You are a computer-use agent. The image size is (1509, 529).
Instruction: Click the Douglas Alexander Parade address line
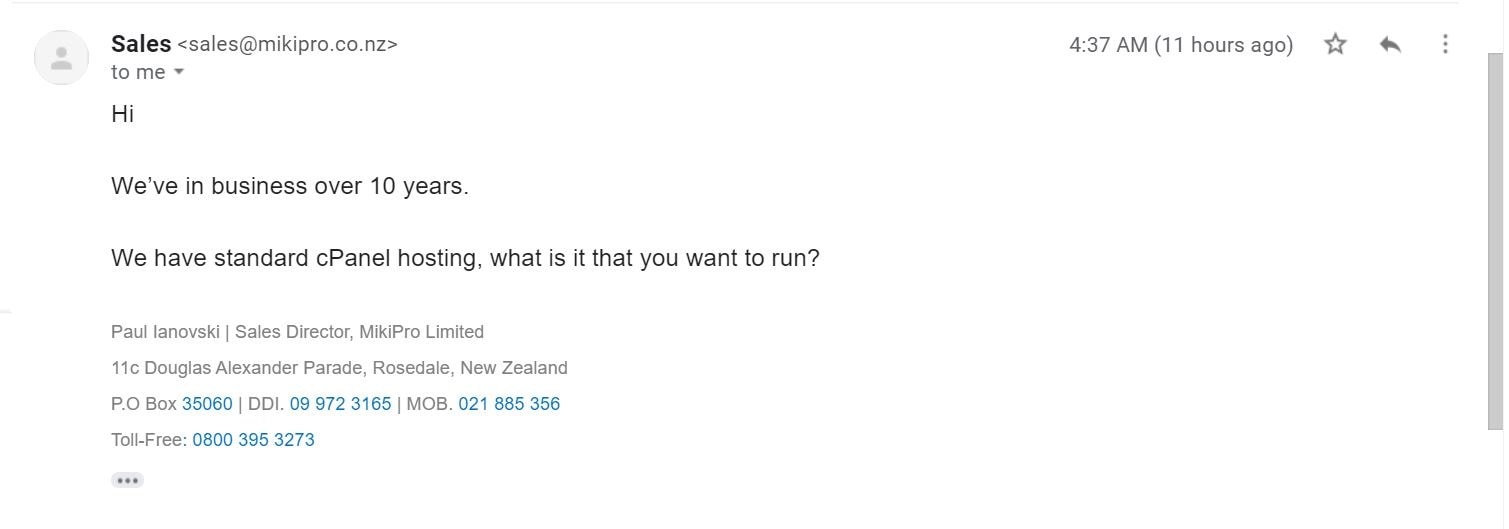click(339, 368)
